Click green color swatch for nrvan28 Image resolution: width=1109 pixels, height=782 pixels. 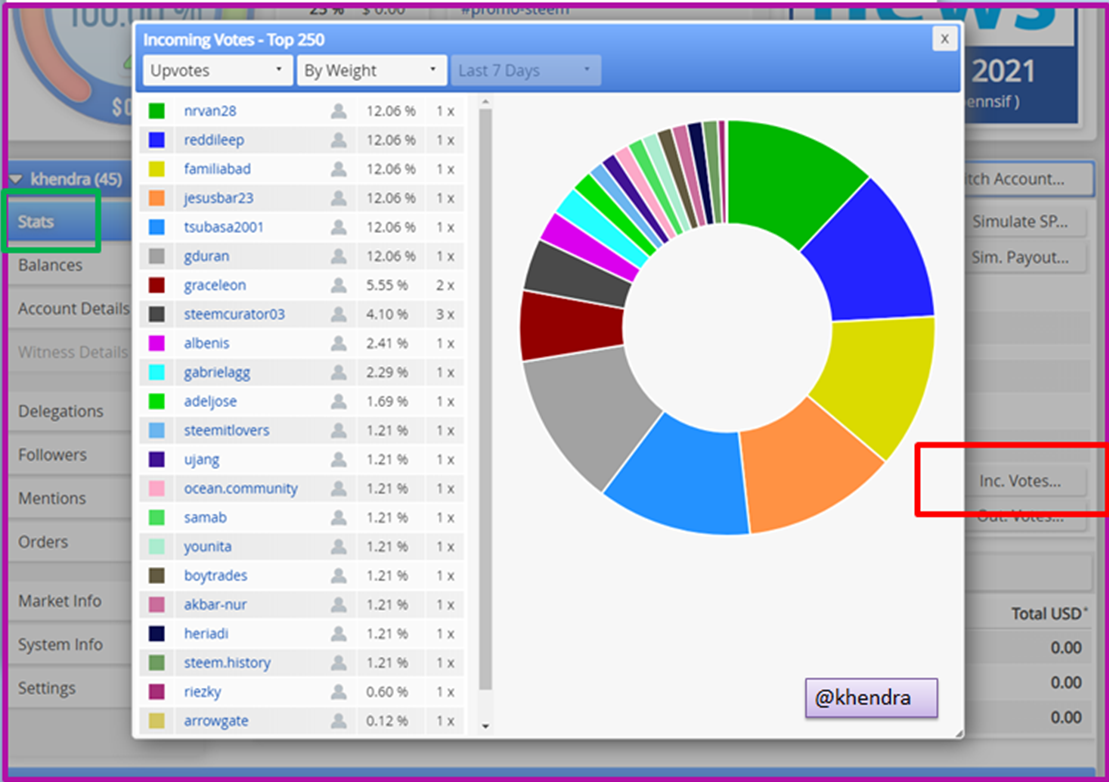(156, 111)
